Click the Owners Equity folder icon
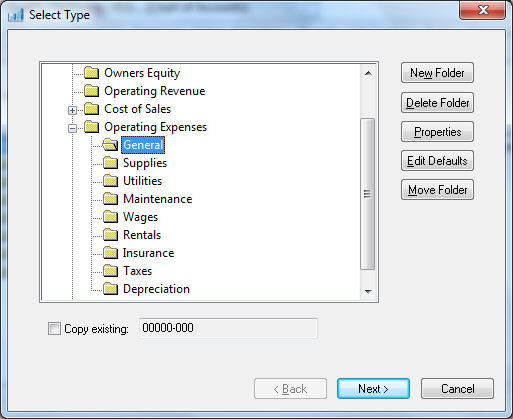 click(91, 73)
